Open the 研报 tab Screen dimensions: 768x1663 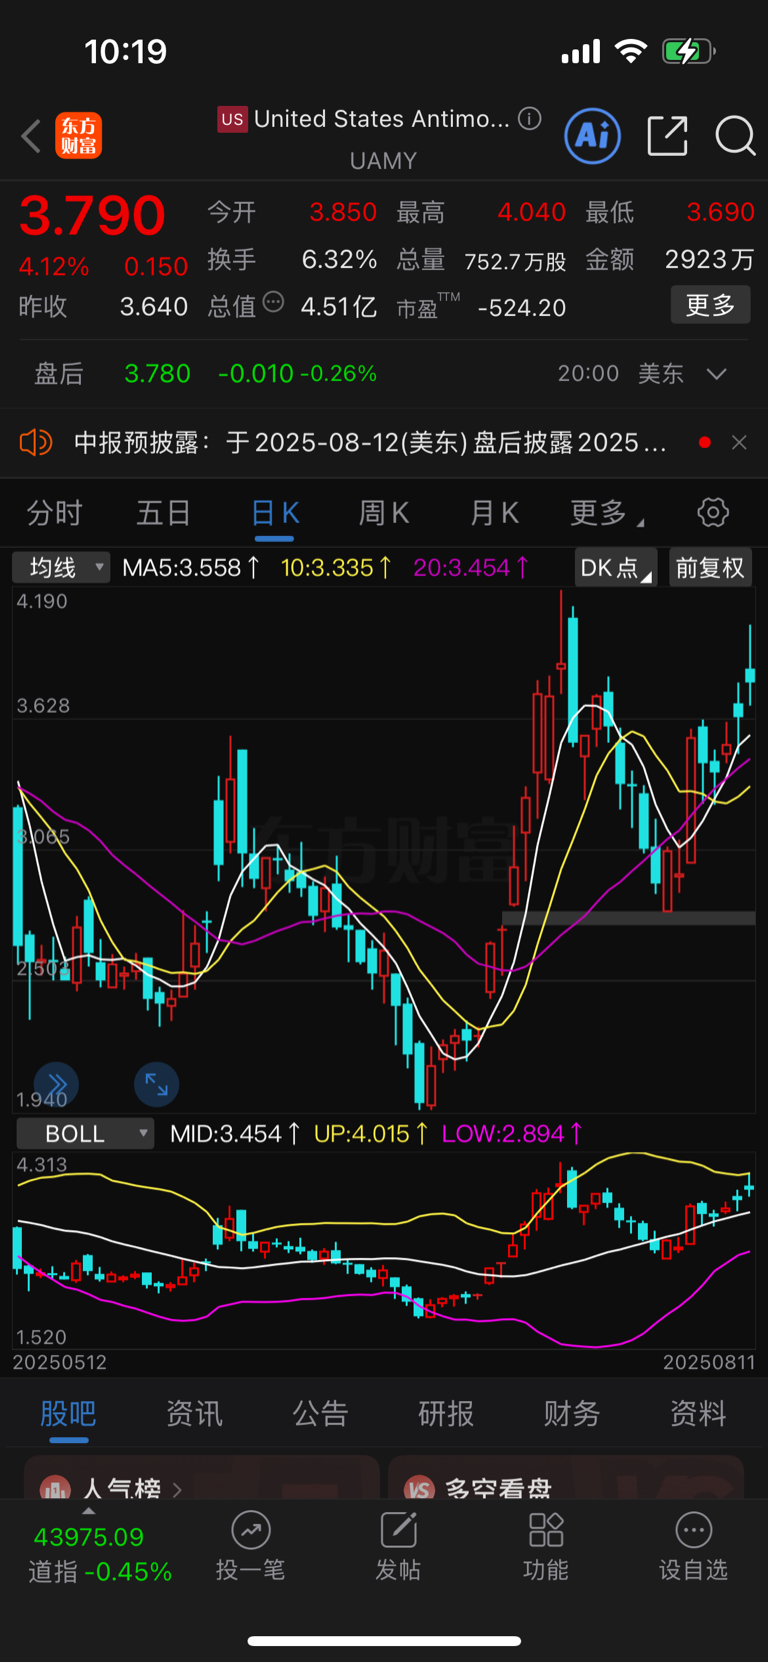tap(446, 1413)
